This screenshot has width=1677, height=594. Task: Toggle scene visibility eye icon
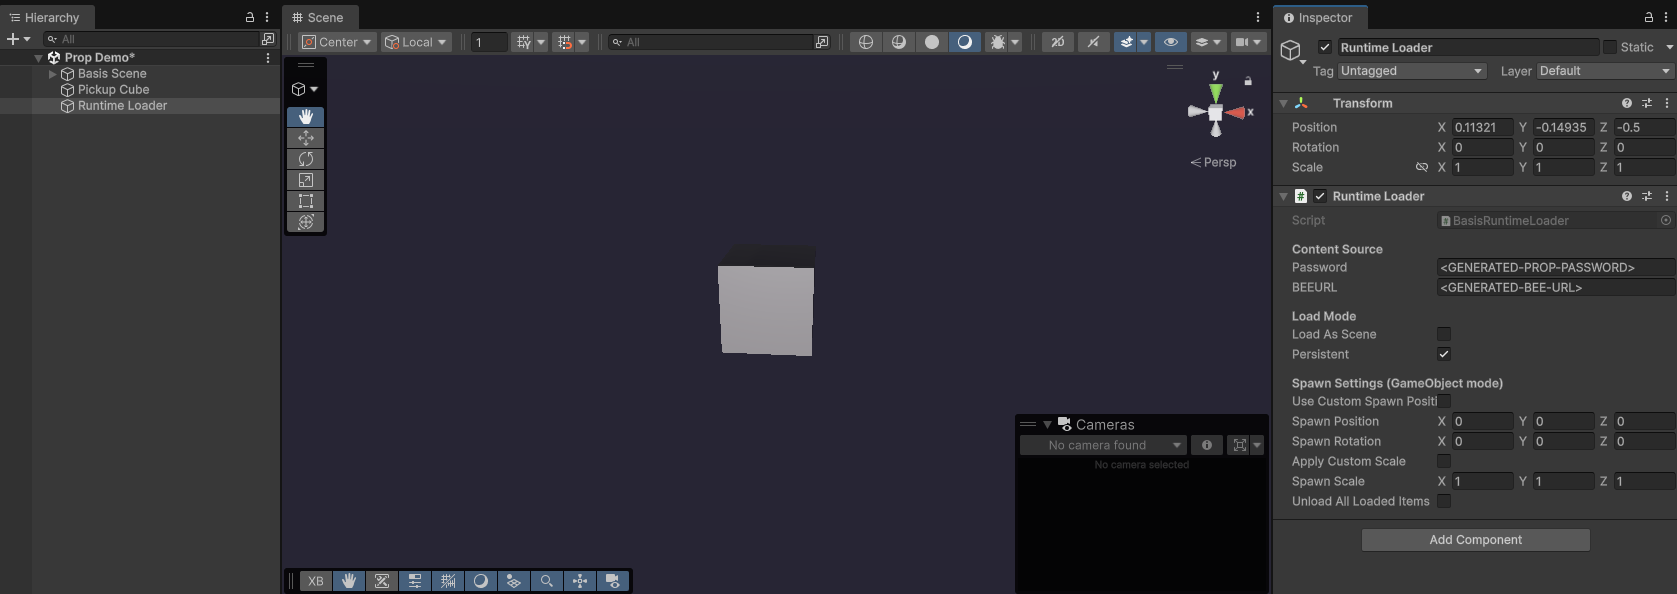coord(1171,42)
